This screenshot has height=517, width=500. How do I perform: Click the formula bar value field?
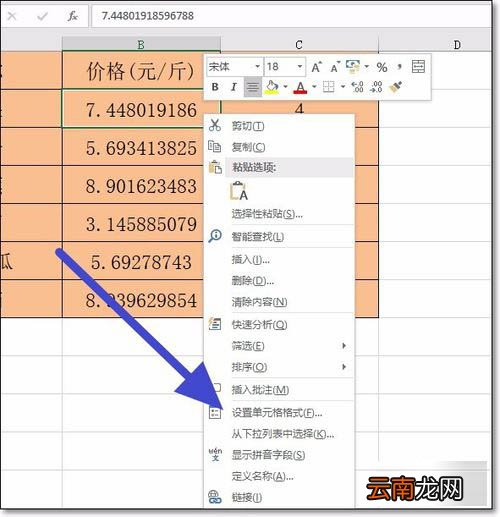[x=291, y=16]
